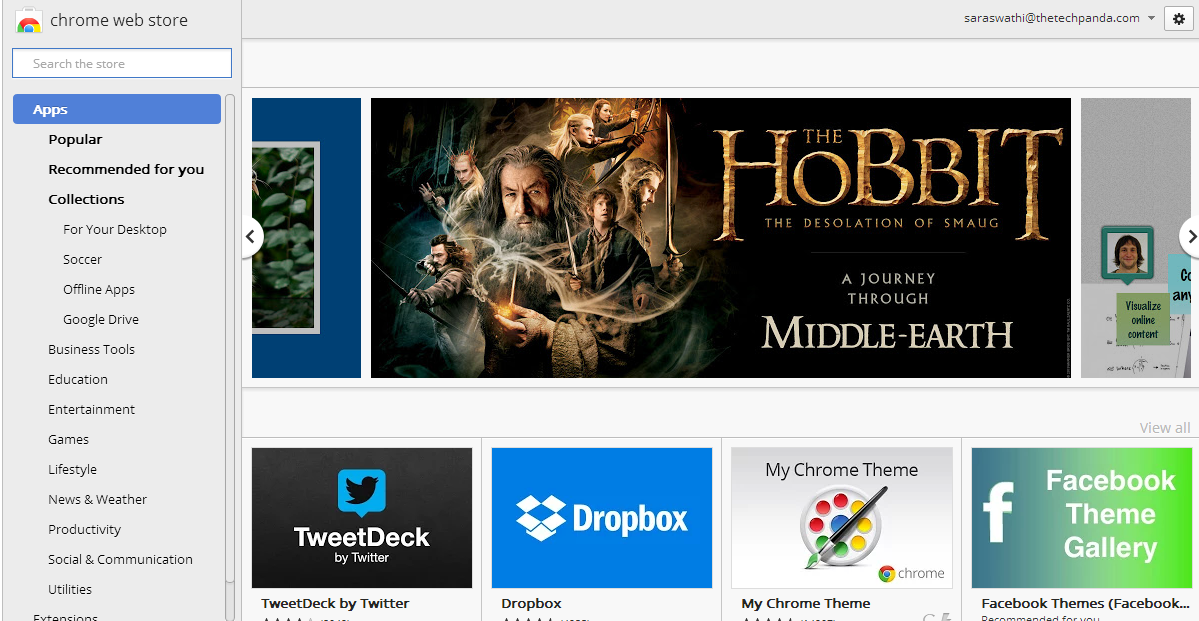1199x621 pixels.
Task: Browse the Utilities category
Action: coord(70,589)
